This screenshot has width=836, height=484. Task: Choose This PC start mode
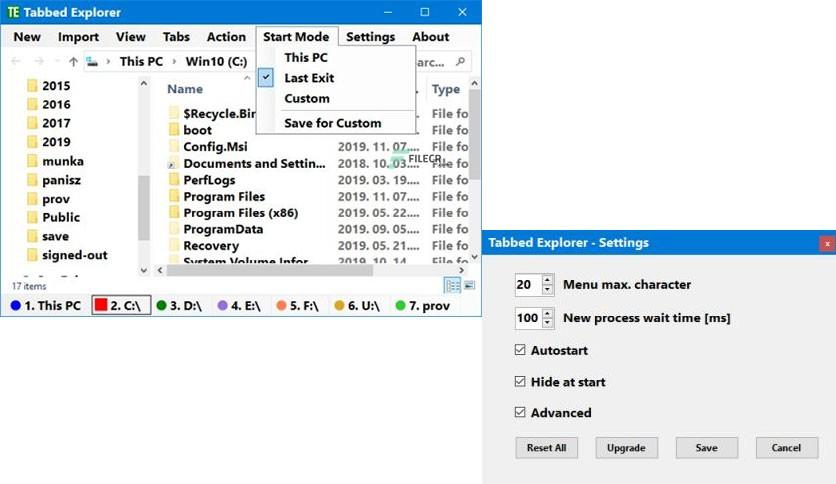pos(306,58)
